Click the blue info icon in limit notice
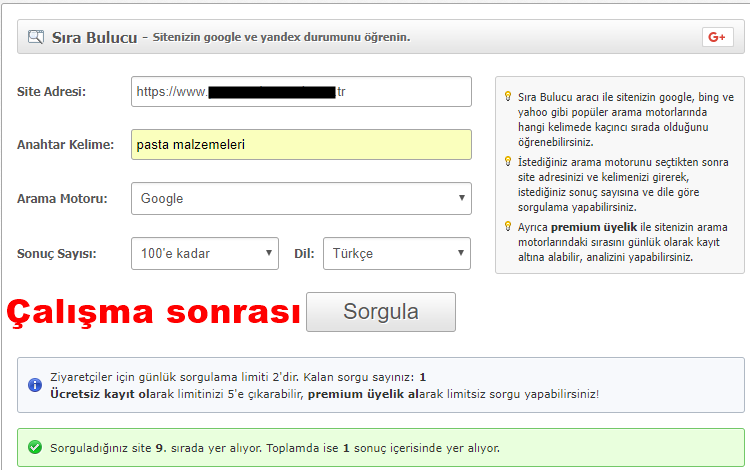Screen dimensions: 750x470 (x=35, y=378)
